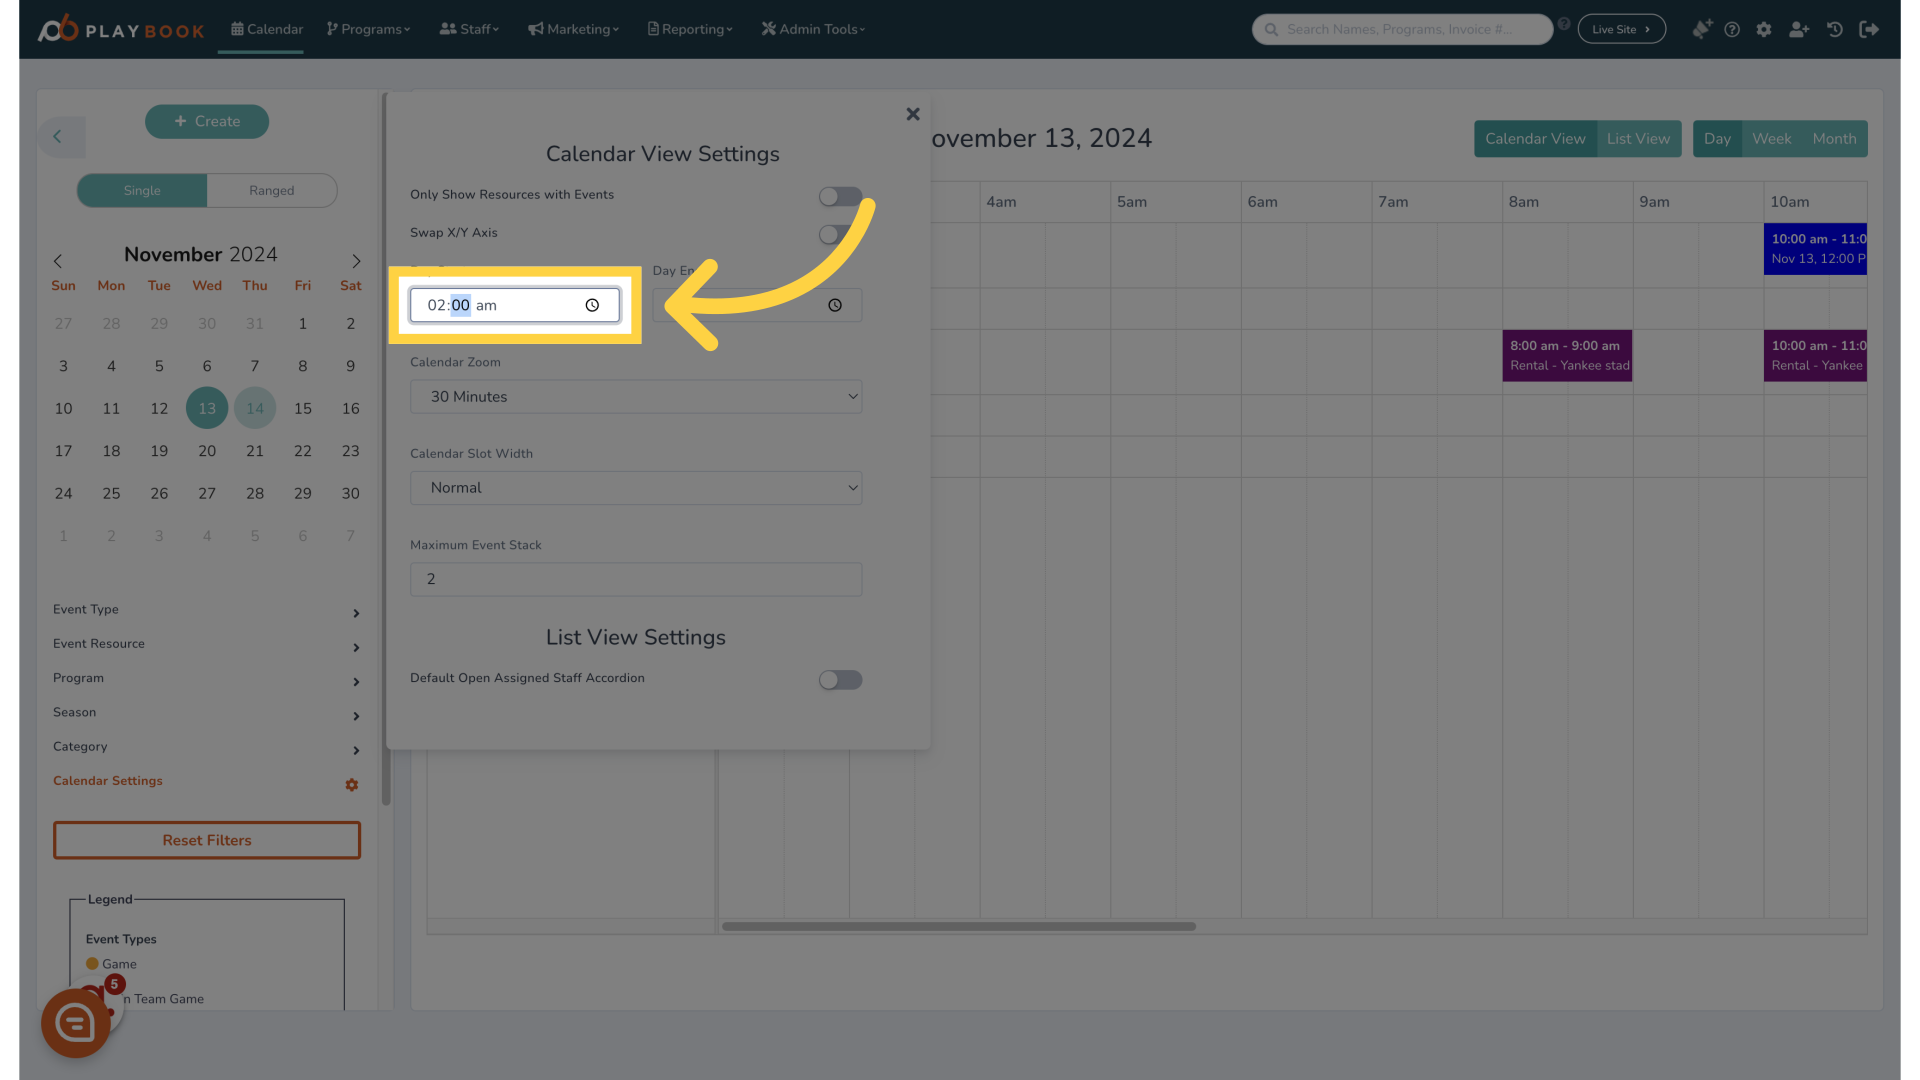The width and height of the screenshot is (1920, 1080).
Task: Switch to Calendar View
Action: tap(1535, 139)
